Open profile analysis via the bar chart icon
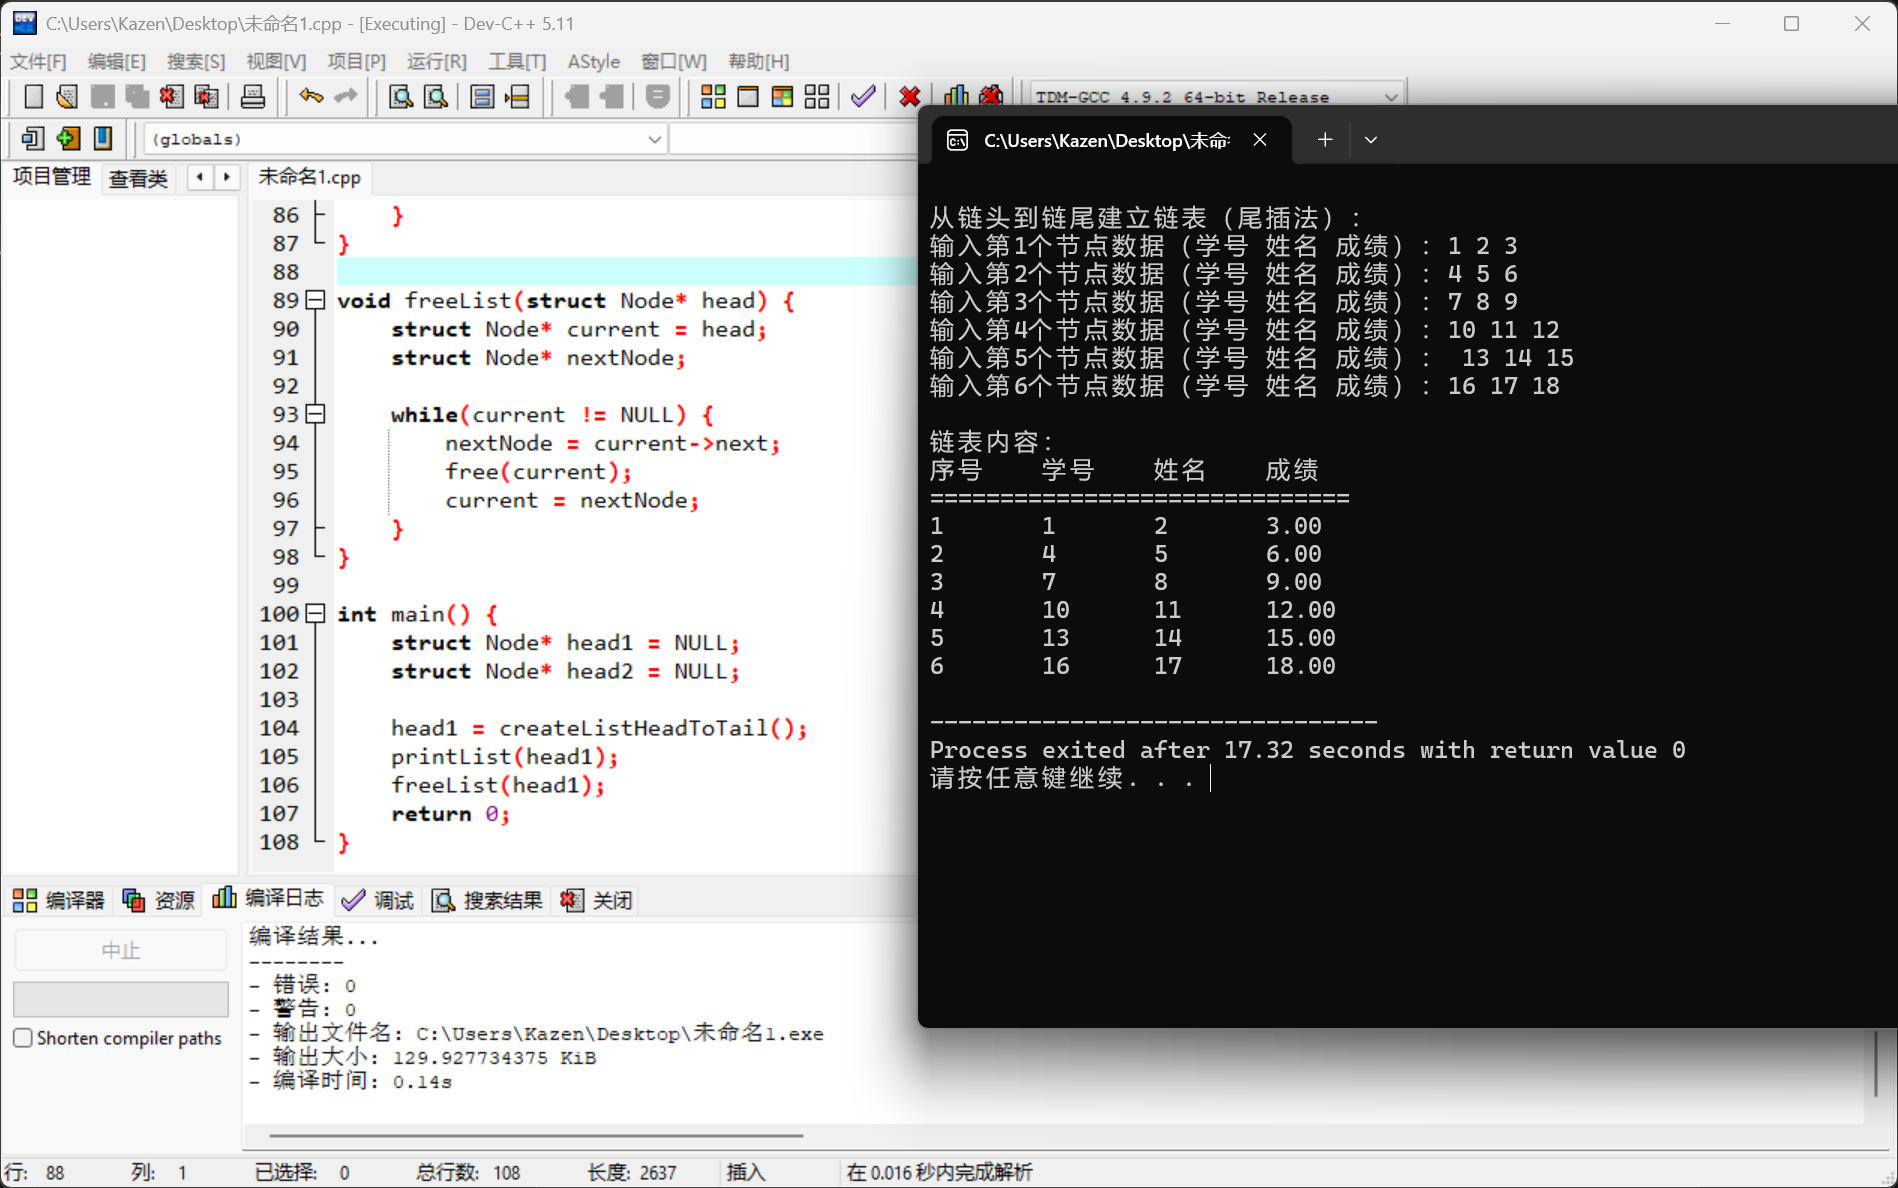 pyautogui.click(x=955, y=96)
